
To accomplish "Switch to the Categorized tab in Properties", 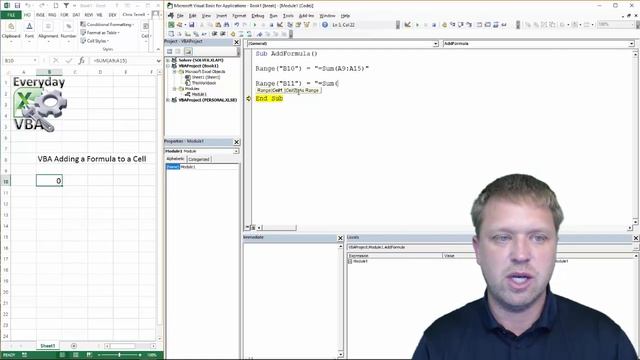I will 199,159.
